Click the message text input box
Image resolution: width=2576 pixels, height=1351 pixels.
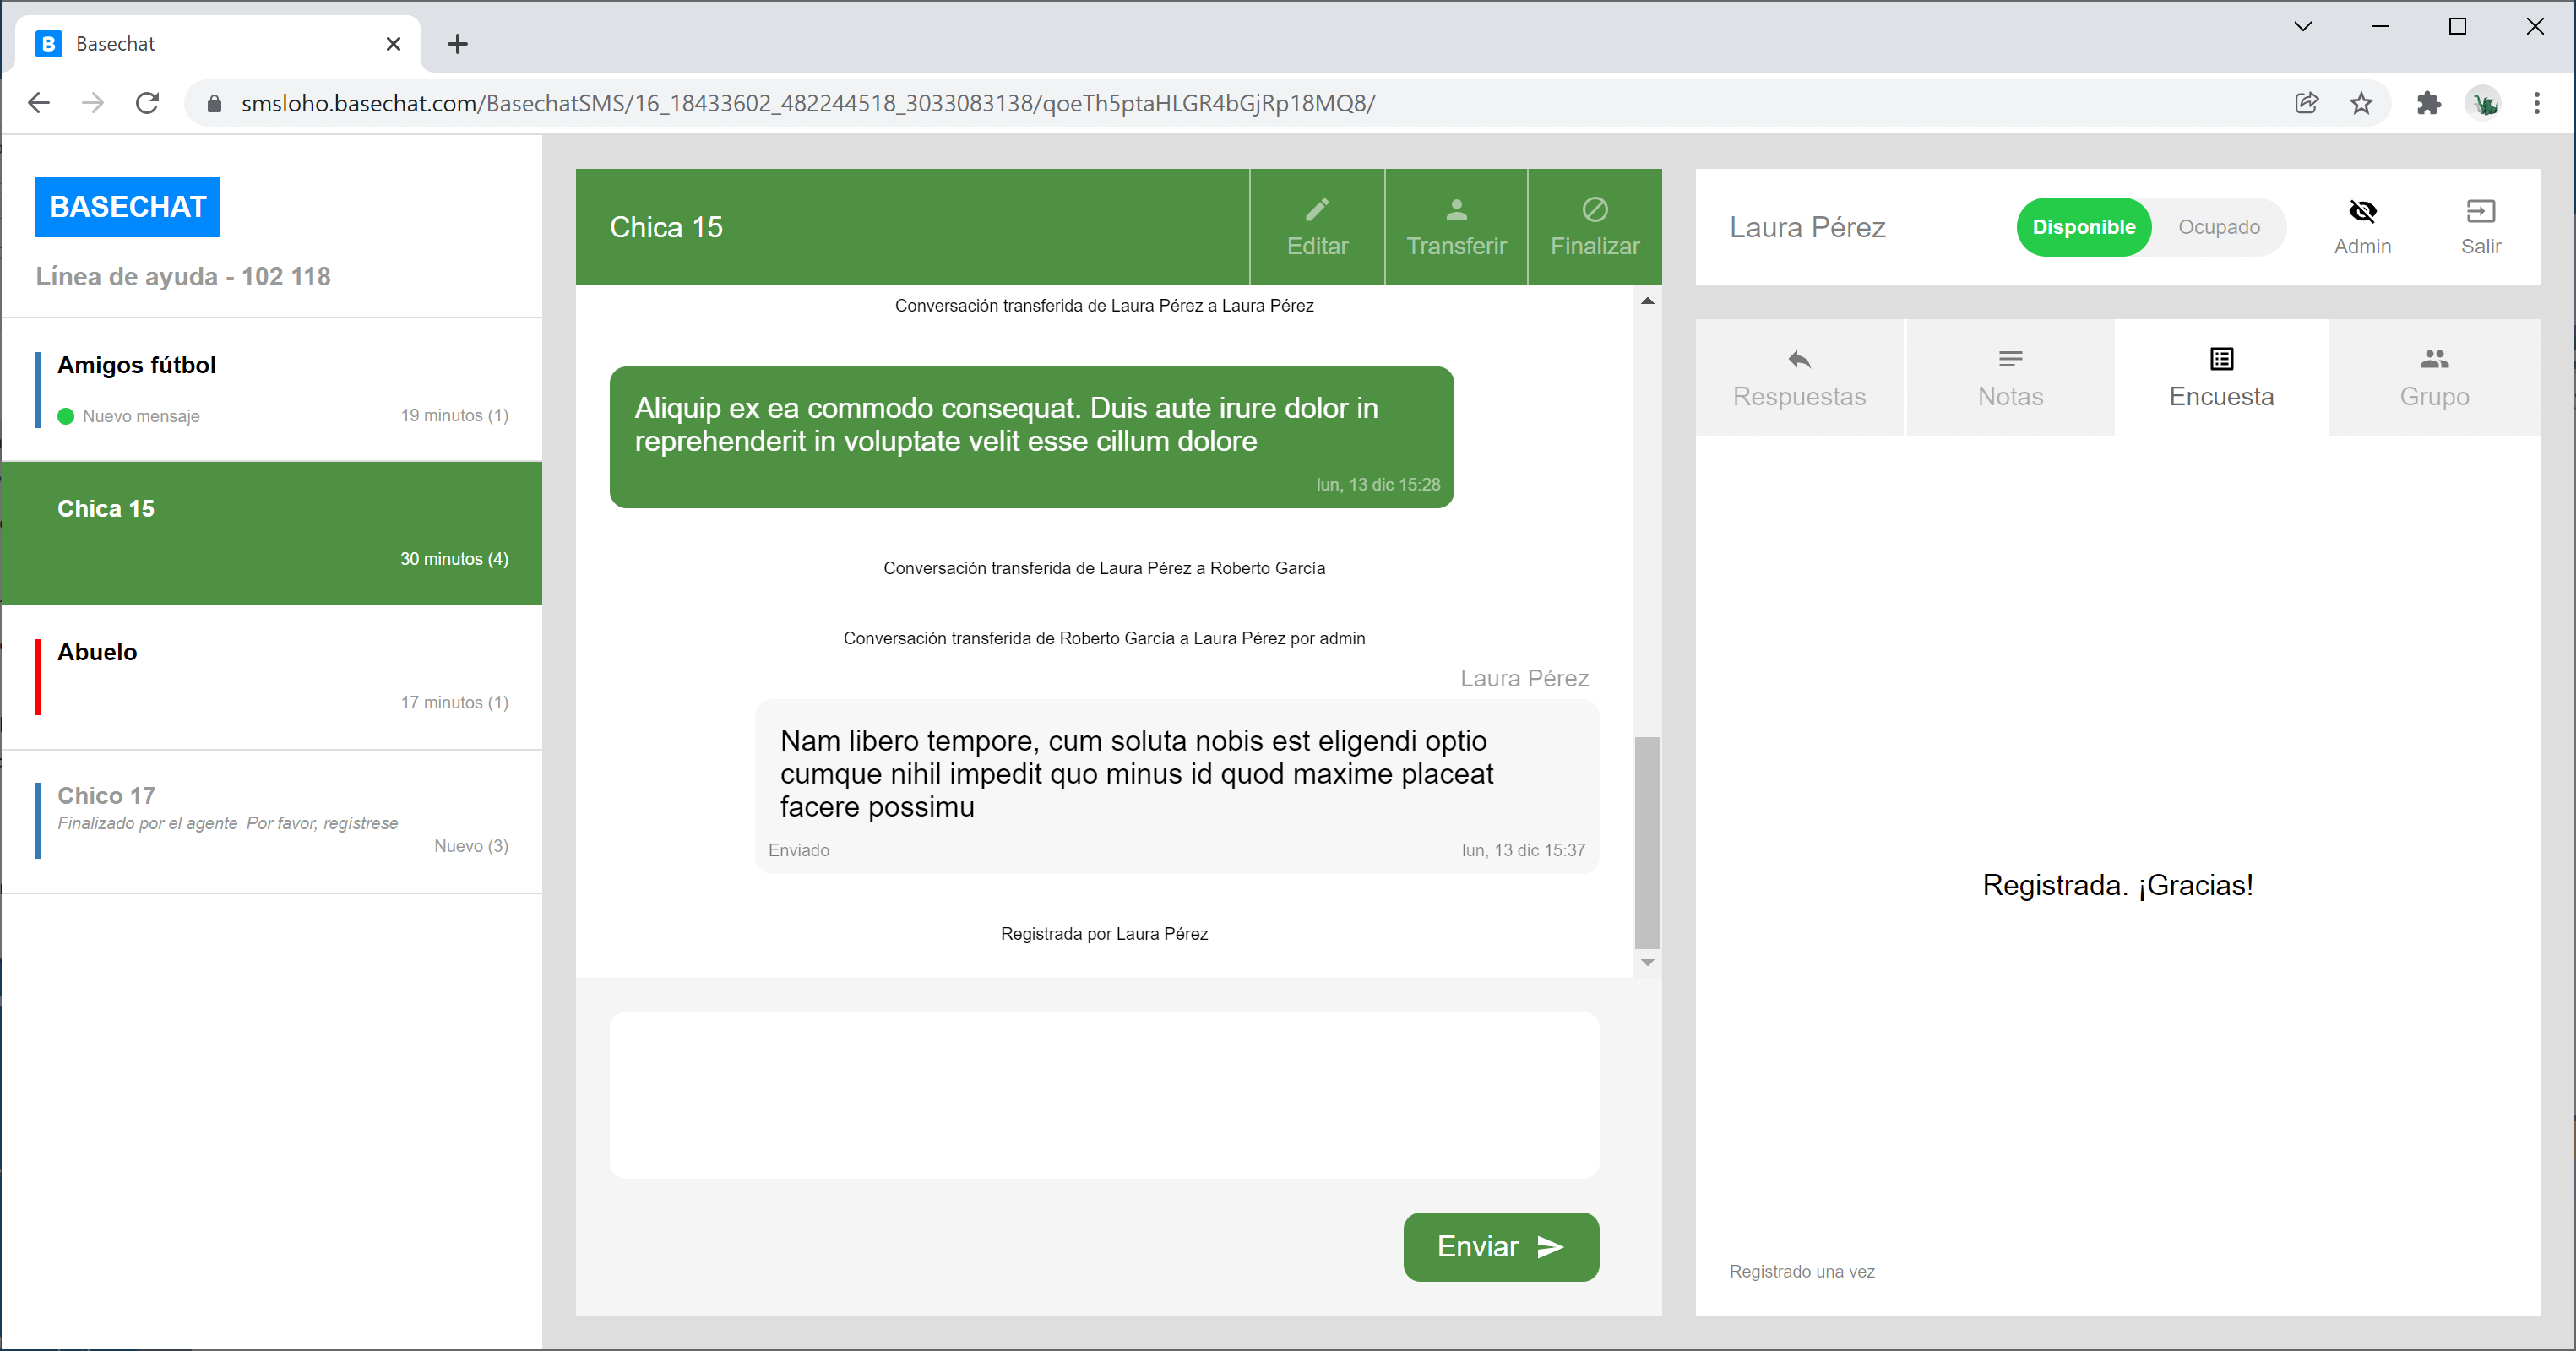tap(1104, 1094)
